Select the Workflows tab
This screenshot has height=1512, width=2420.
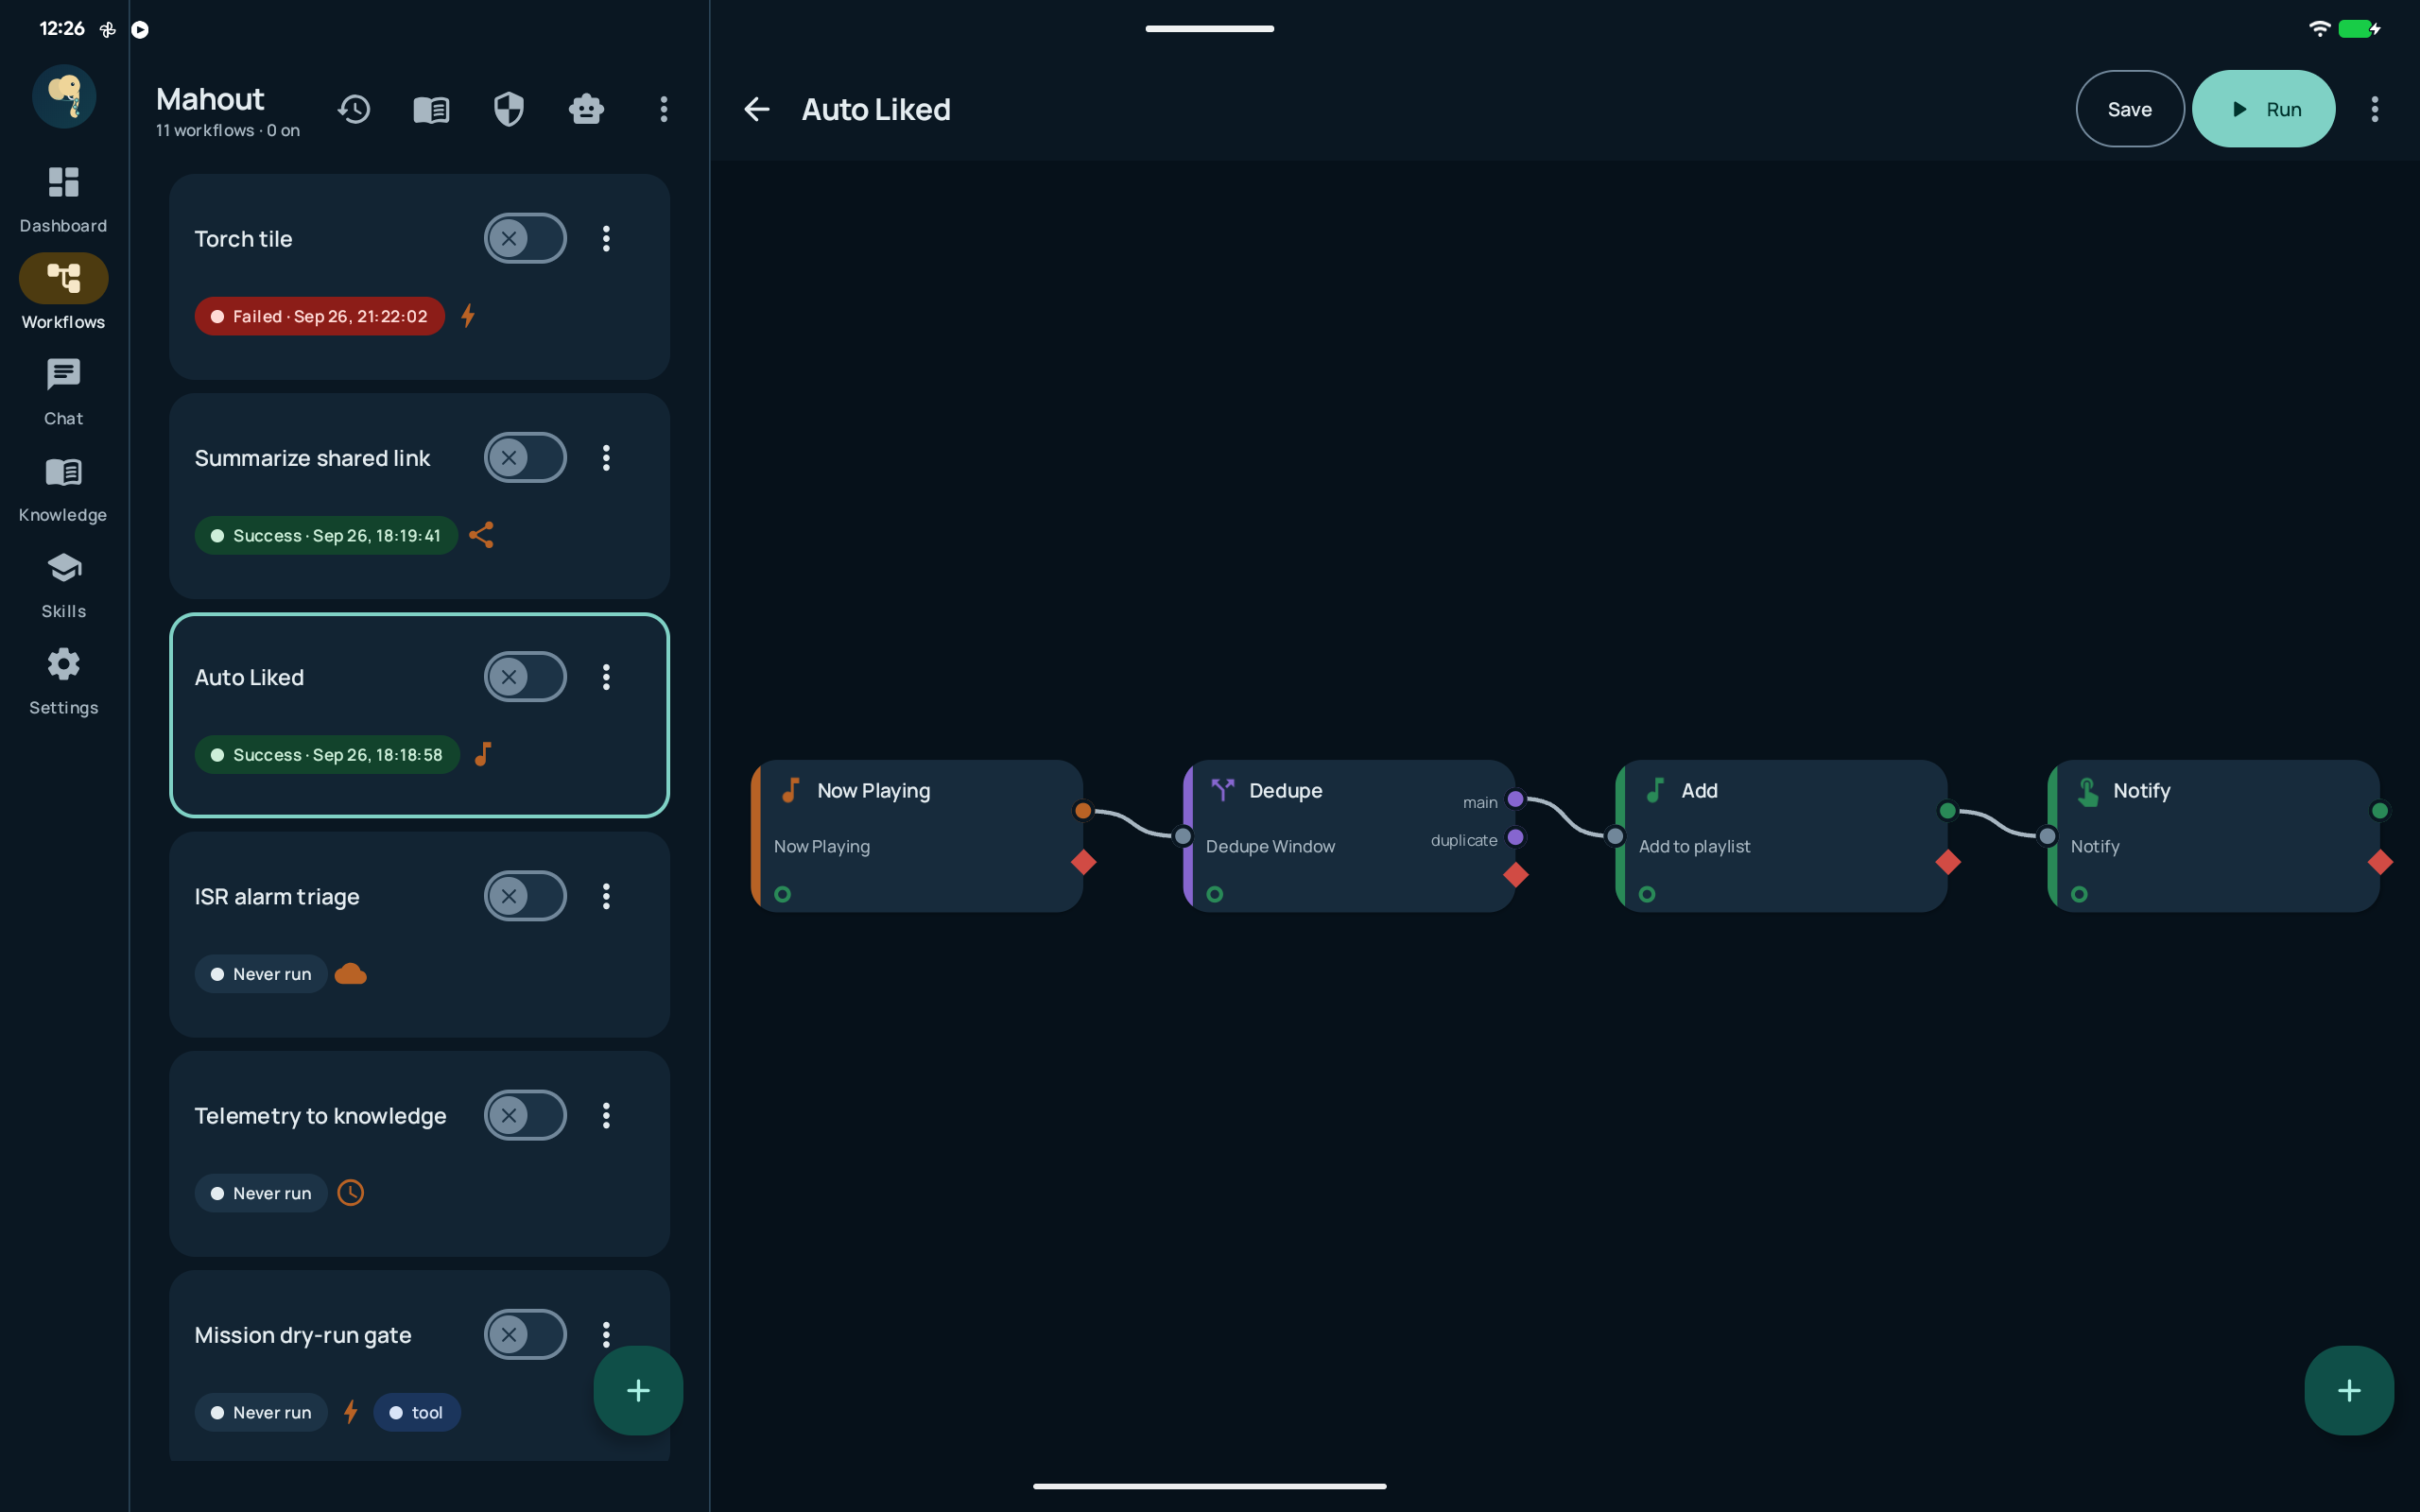(x=63, y=292)
